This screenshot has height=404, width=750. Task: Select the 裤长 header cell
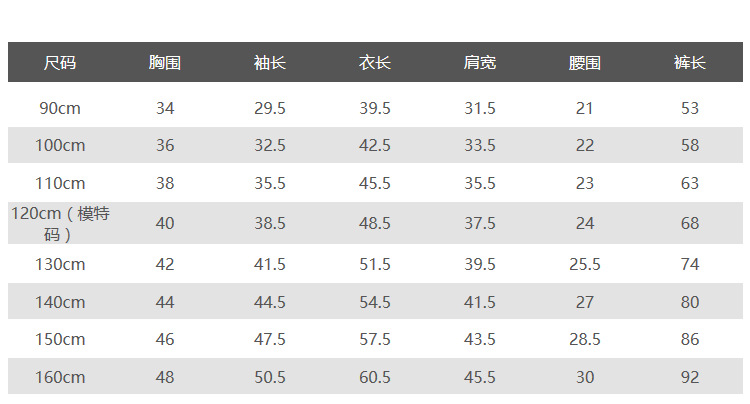[x=690, y=63]
